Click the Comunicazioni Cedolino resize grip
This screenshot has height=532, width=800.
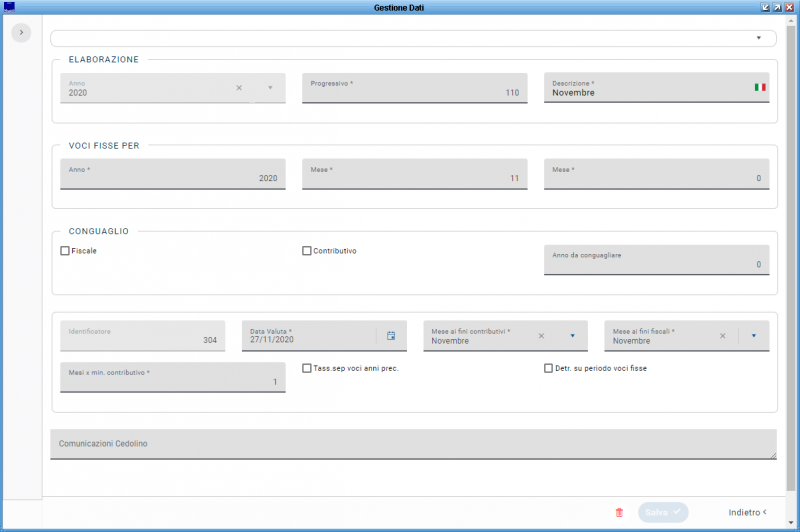tap(773, 456)
